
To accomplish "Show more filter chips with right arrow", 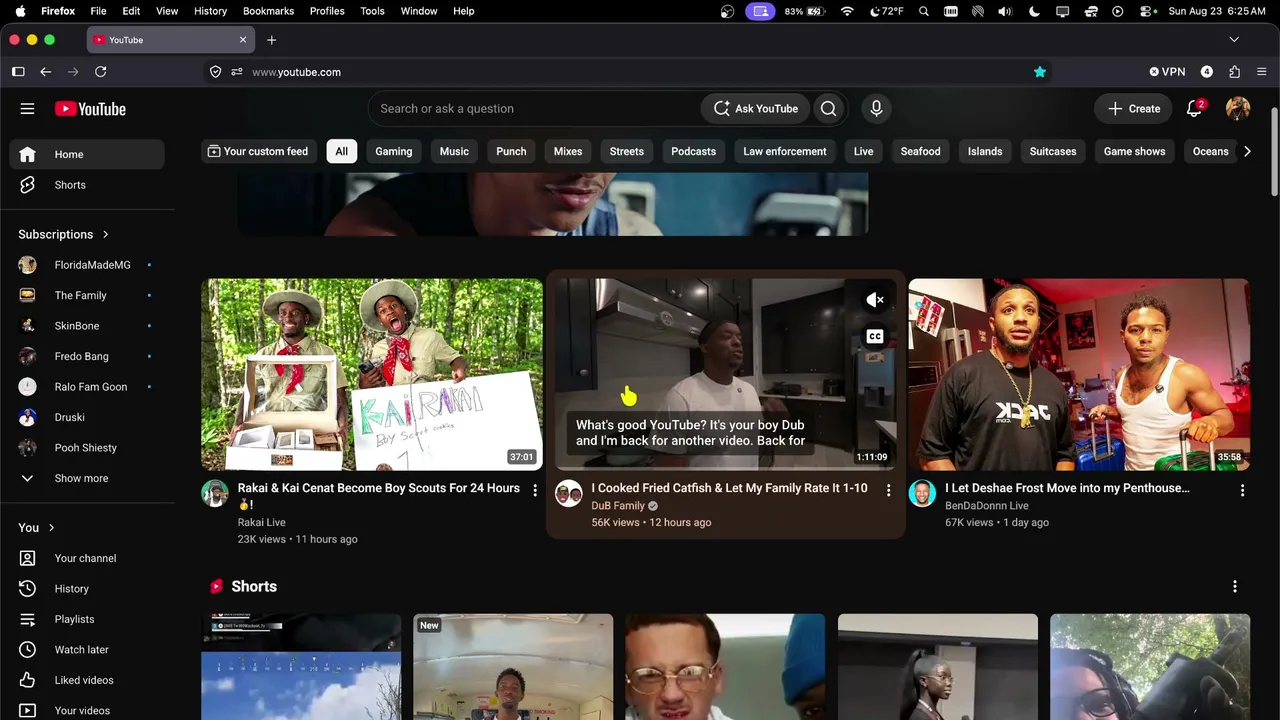I will 1247,151.
